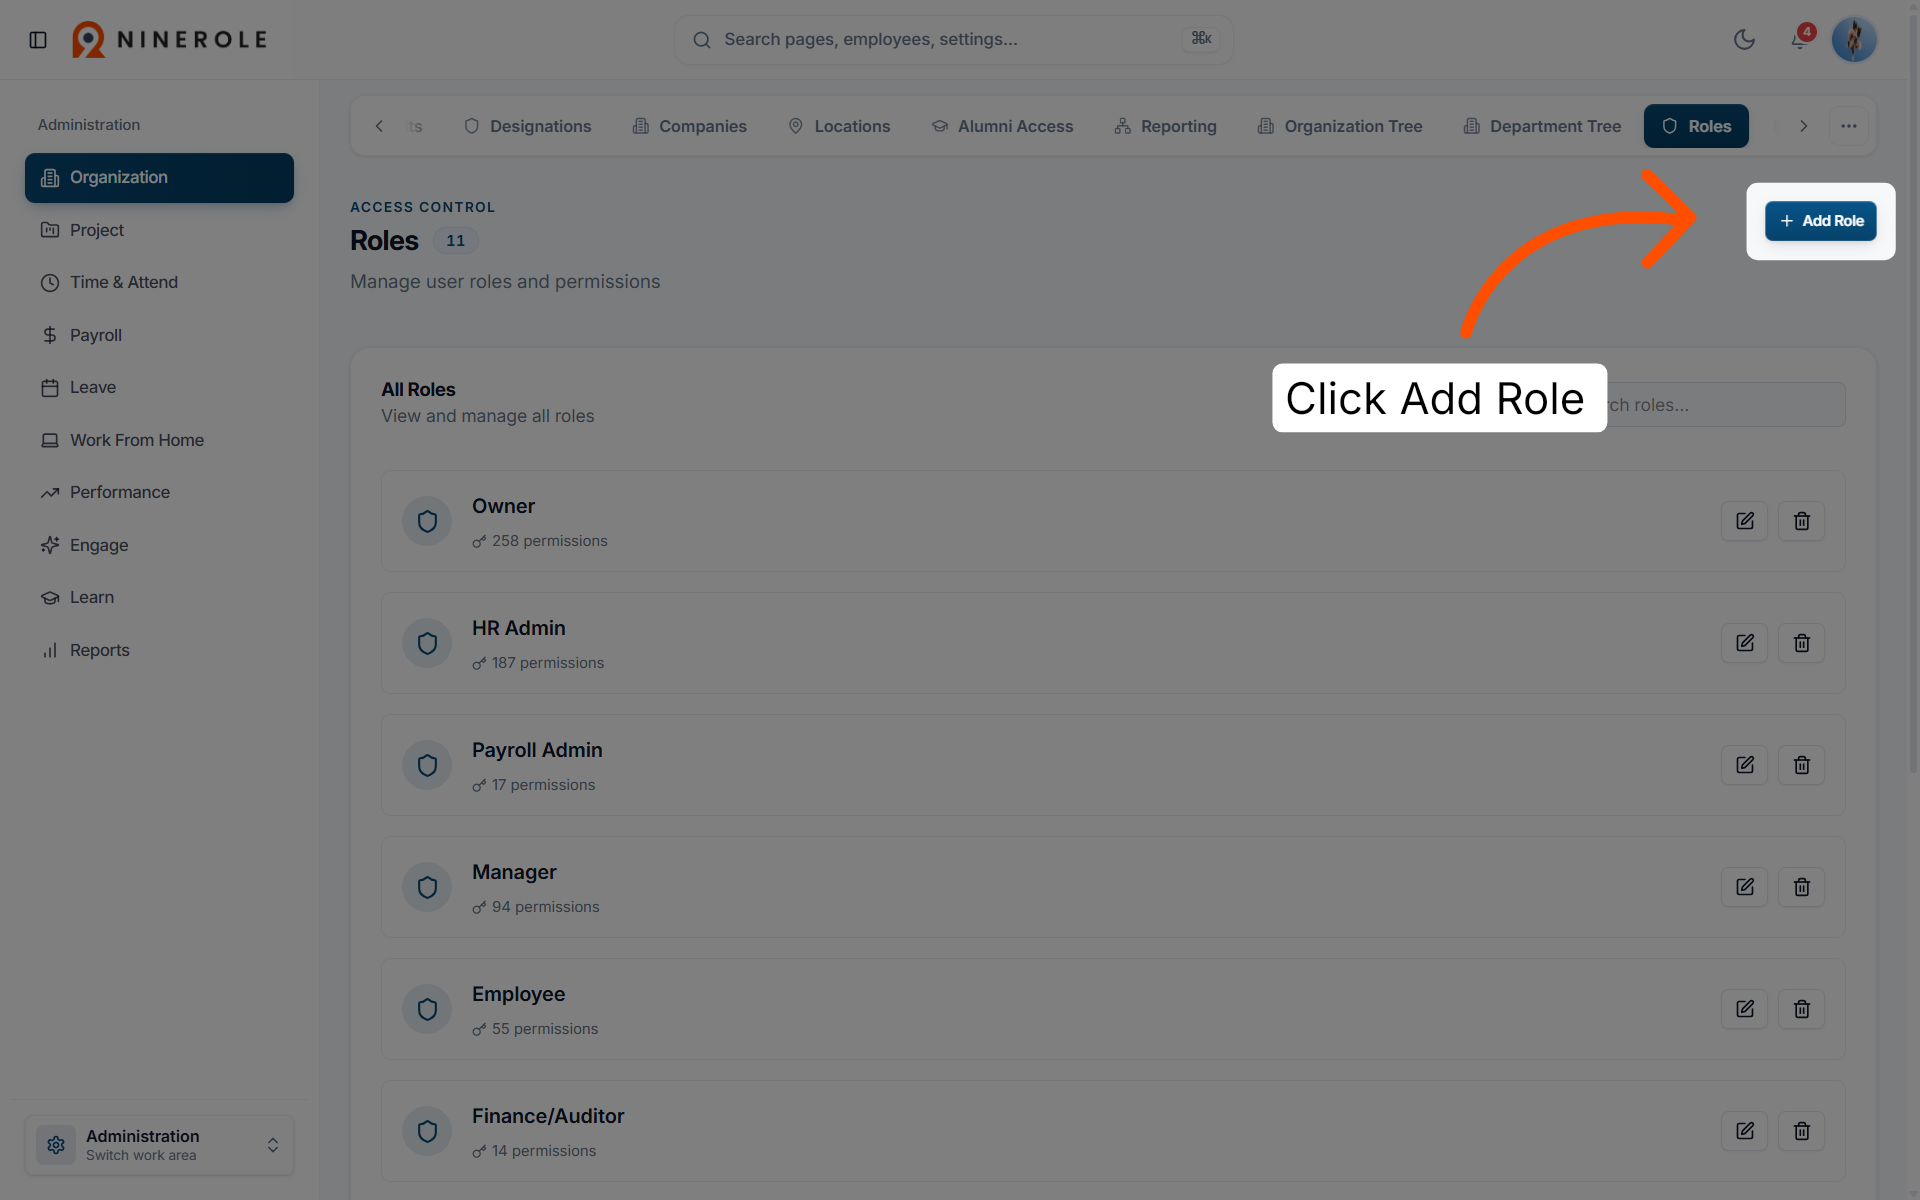Screen dimensions: 1920x1200
Task: Open Learn in the sidebar
Action: (159, 597)
